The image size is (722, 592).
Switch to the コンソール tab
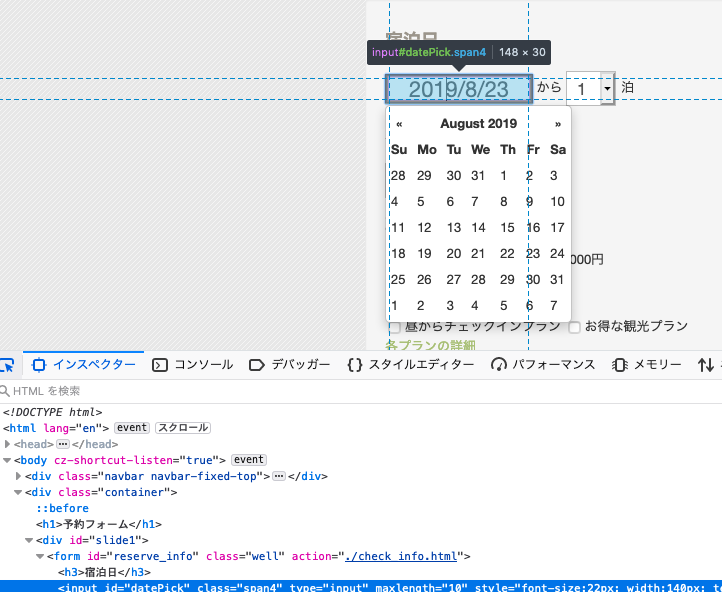(193, 365)
